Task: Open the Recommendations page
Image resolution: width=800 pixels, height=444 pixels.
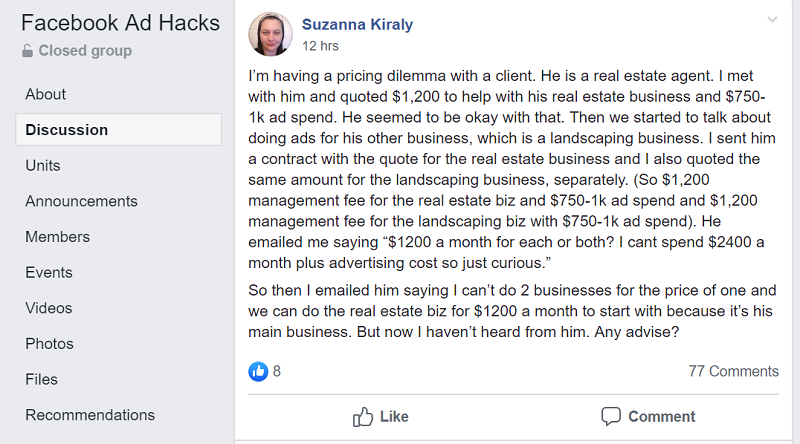Action: tap(90, 414)
